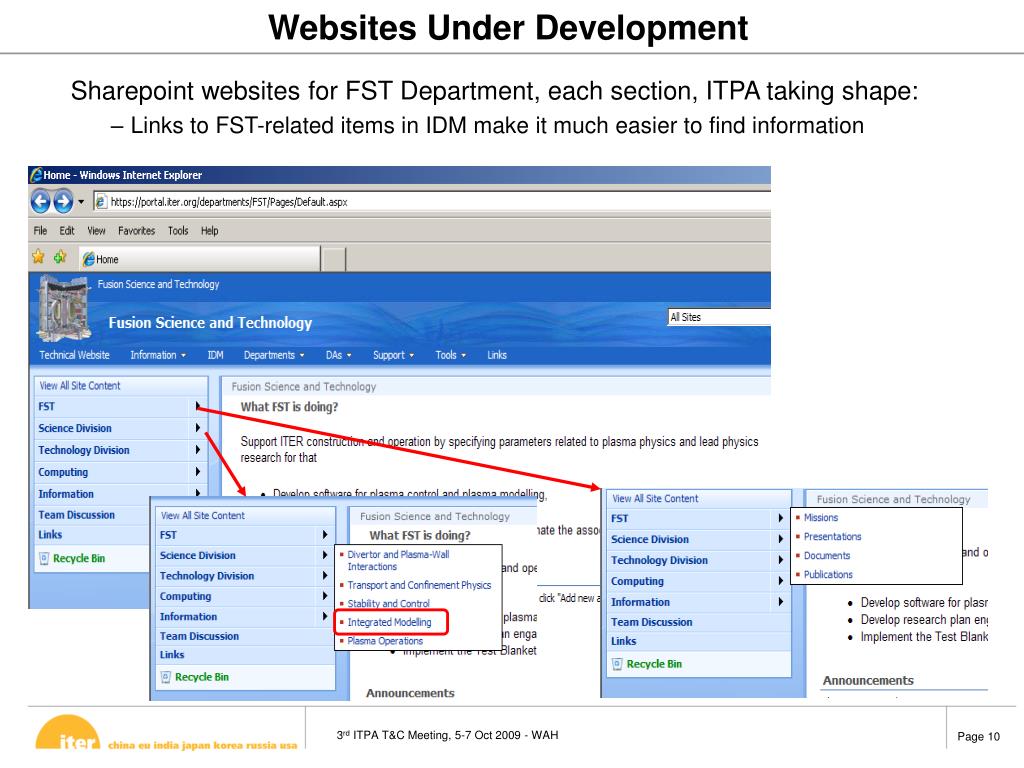1024x768 pixels.
Task: Open the IDM navigation link
Action: coord(216,355)
